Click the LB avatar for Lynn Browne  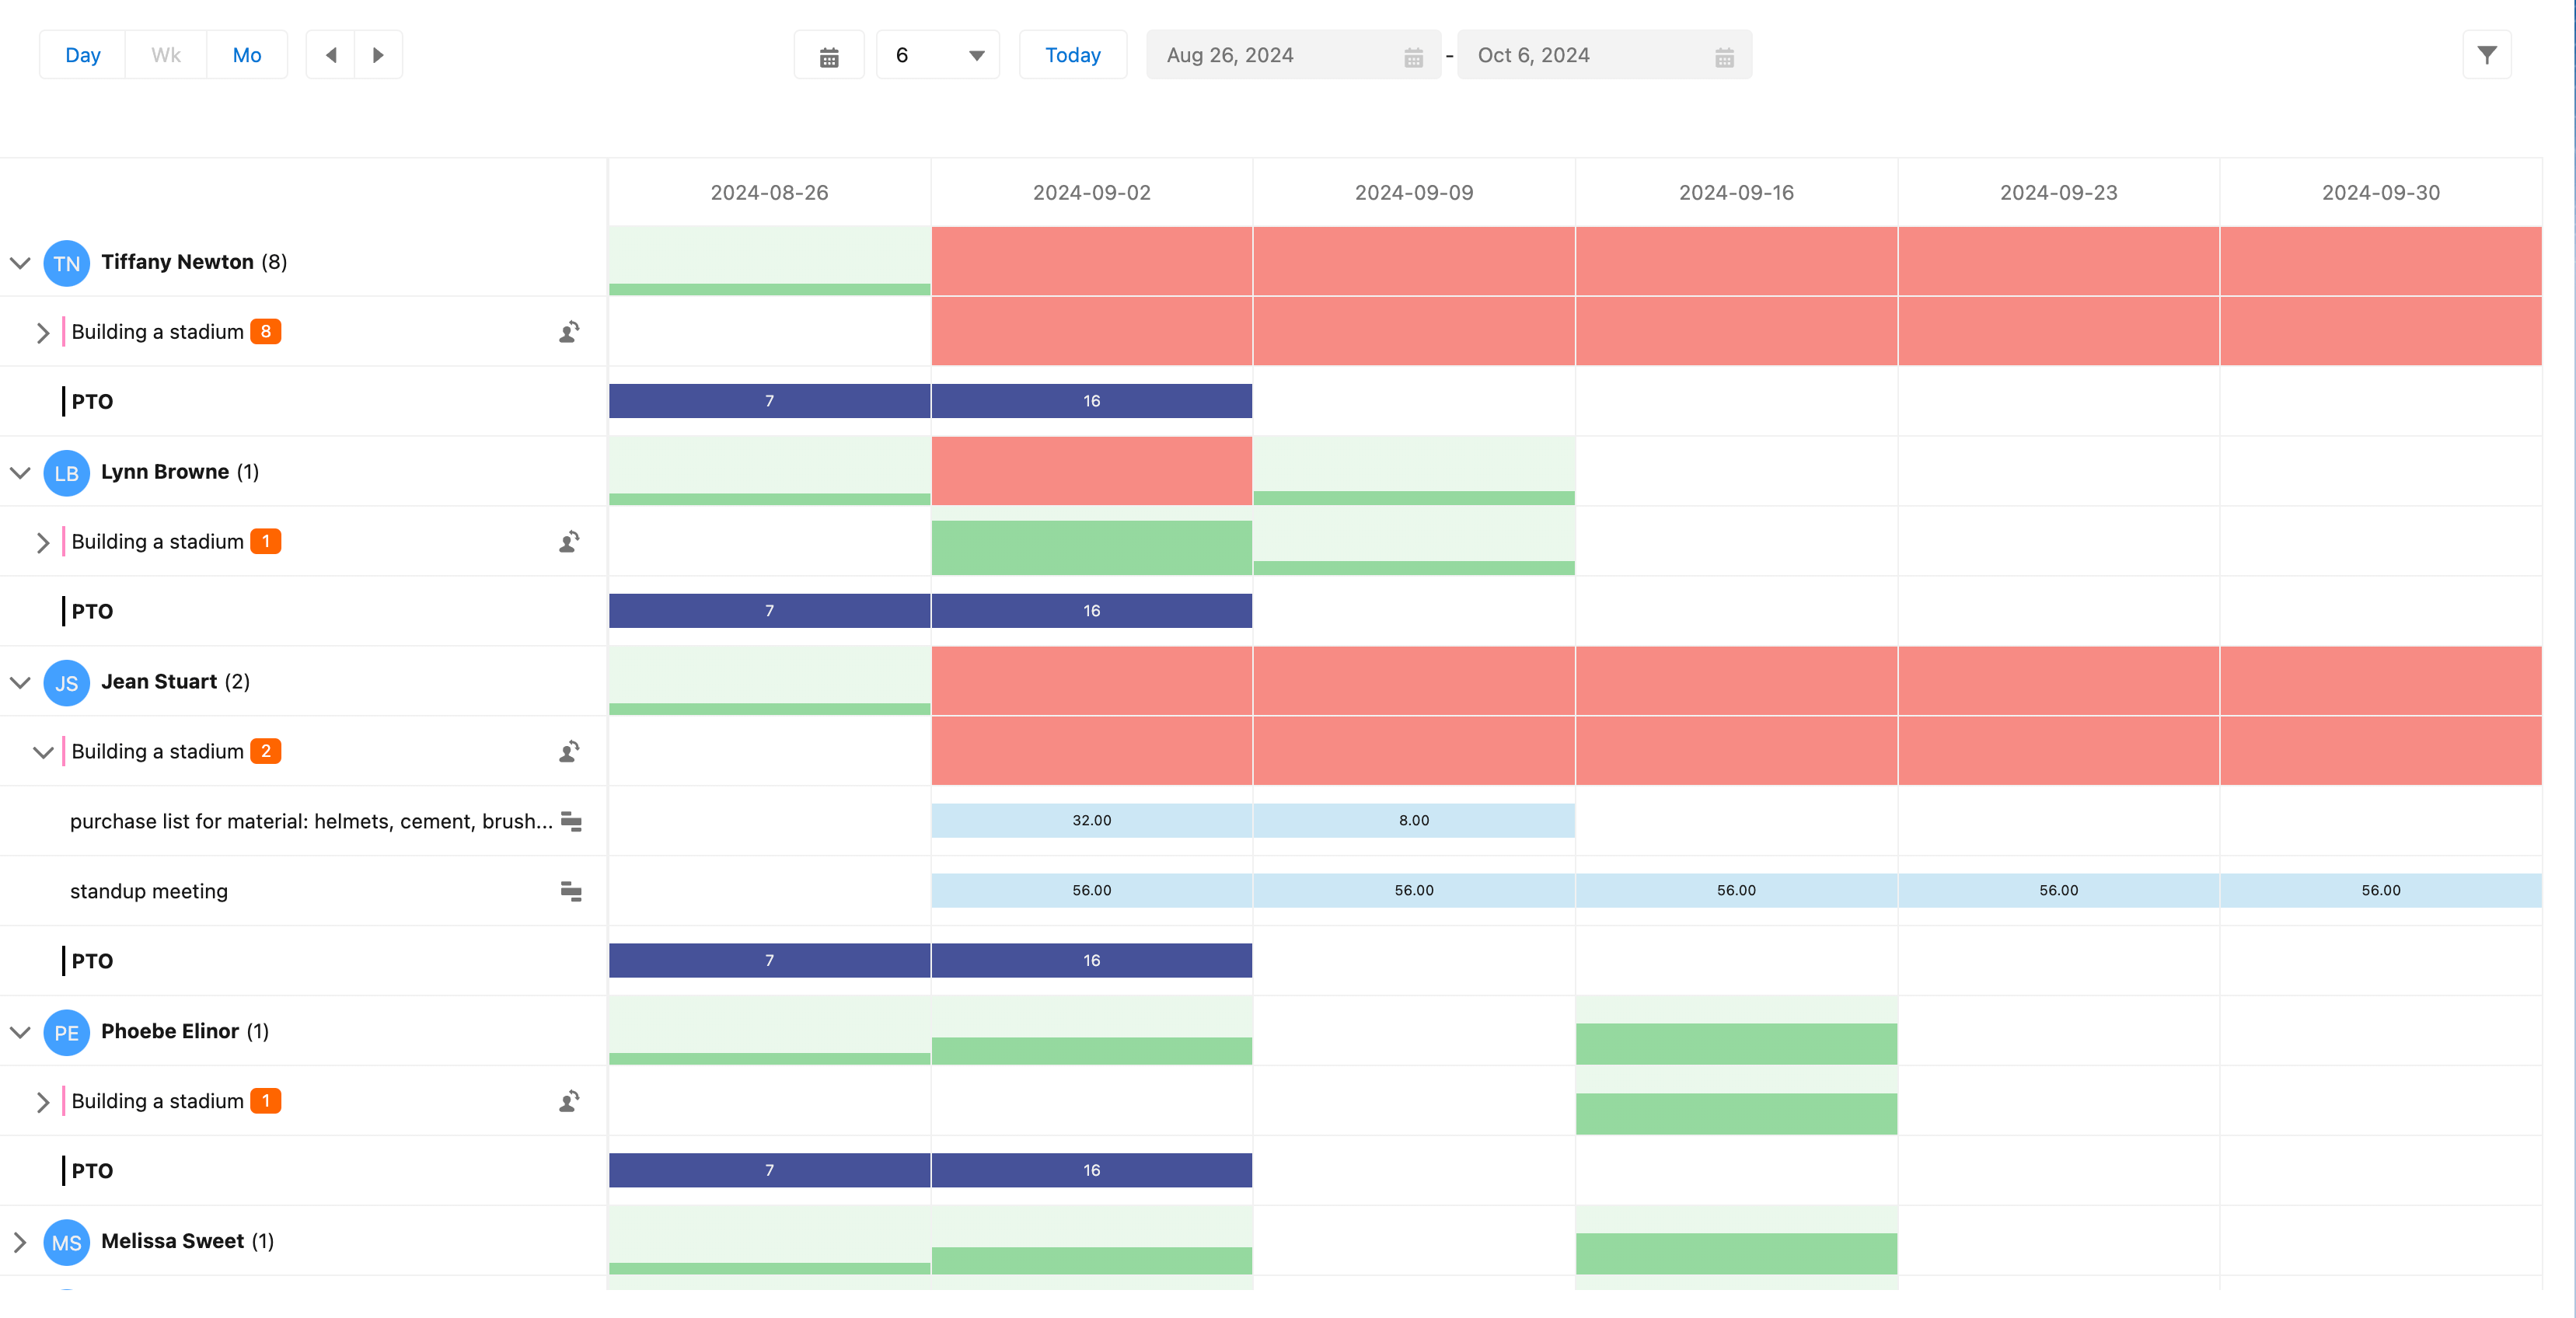point(67,473)
